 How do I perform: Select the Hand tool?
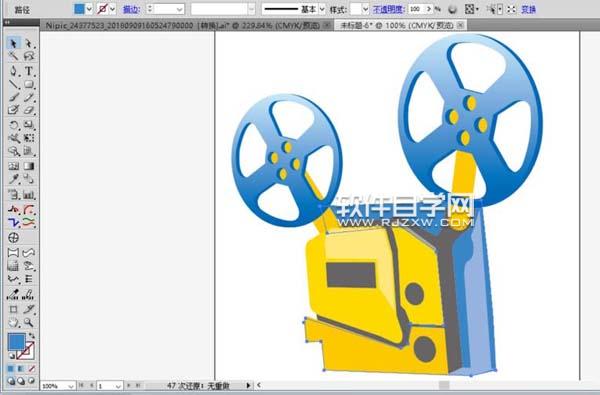(13, 323)
